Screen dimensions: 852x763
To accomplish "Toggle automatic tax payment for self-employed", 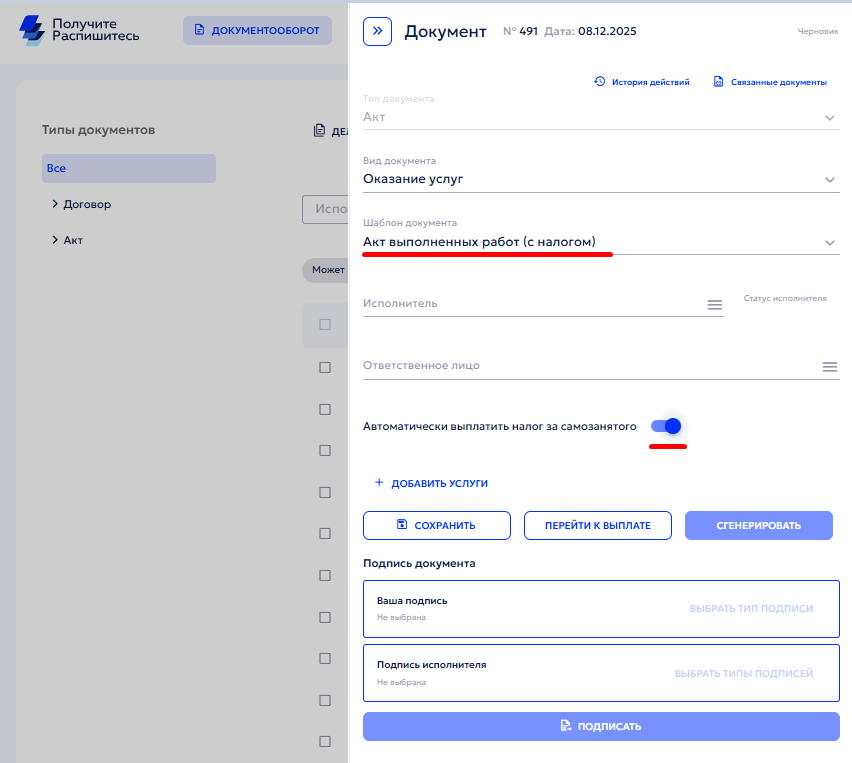I will [x=667, y=426].
